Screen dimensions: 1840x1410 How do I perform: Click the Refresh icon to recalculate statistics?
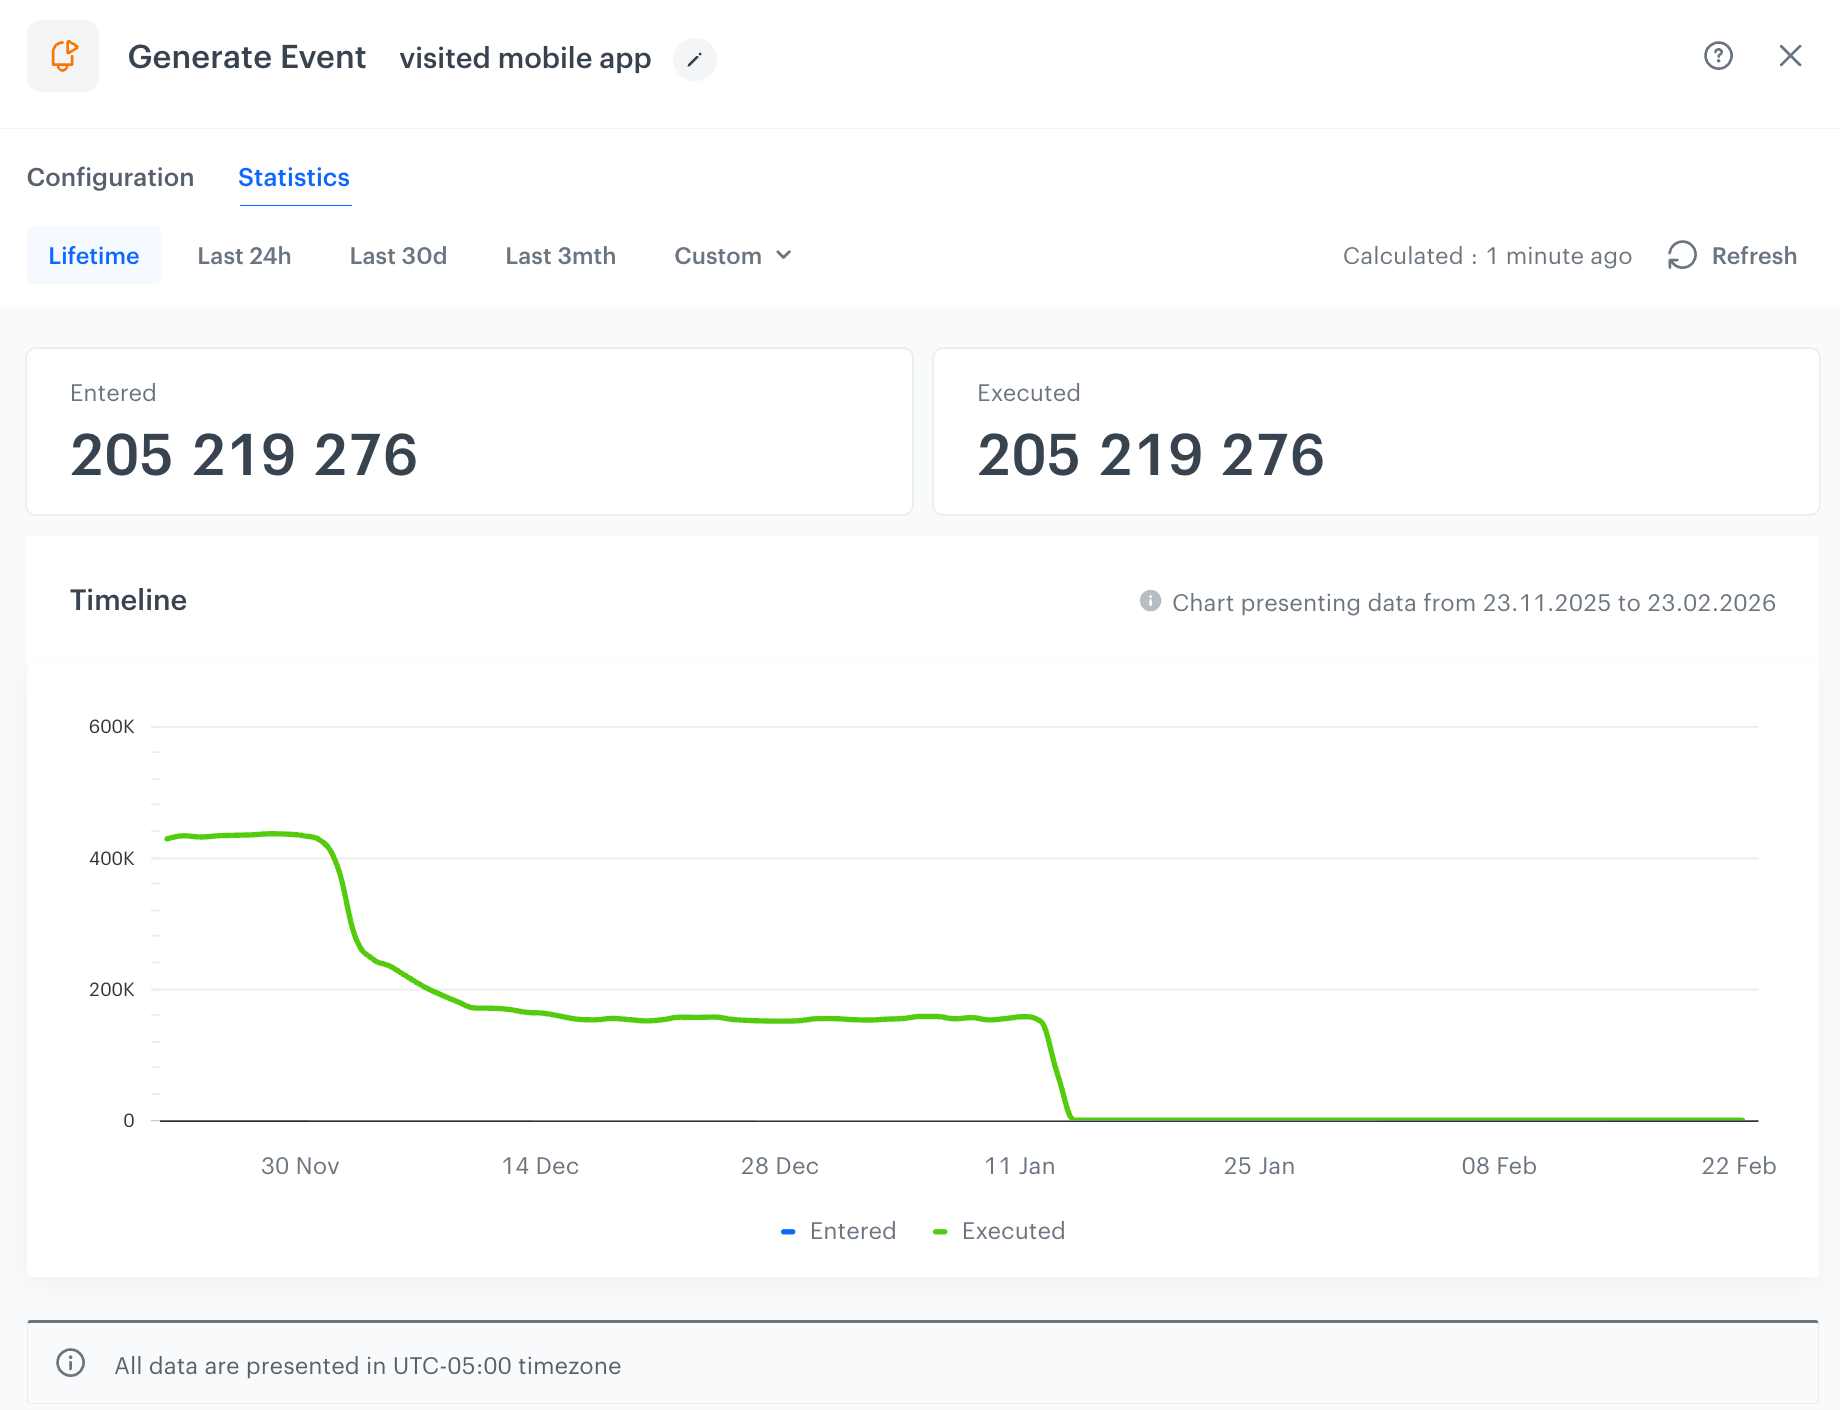(x=1680, y=255)
